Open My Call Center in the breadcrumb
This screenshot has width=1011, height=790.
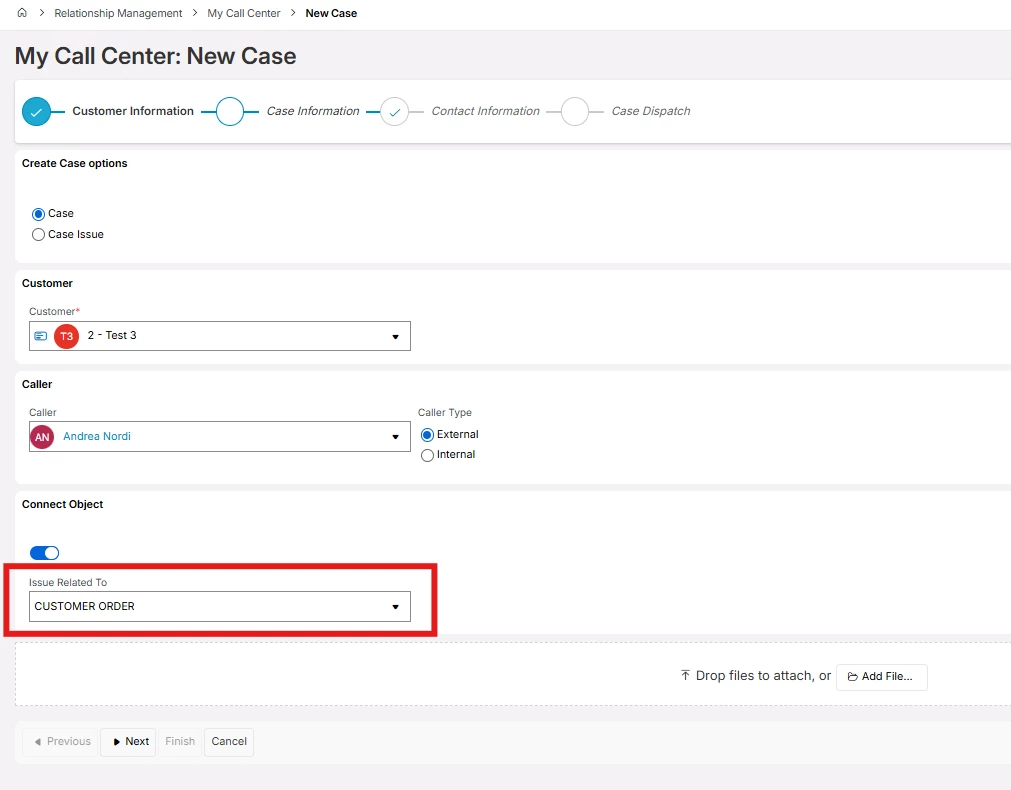[x=244, y=13]
